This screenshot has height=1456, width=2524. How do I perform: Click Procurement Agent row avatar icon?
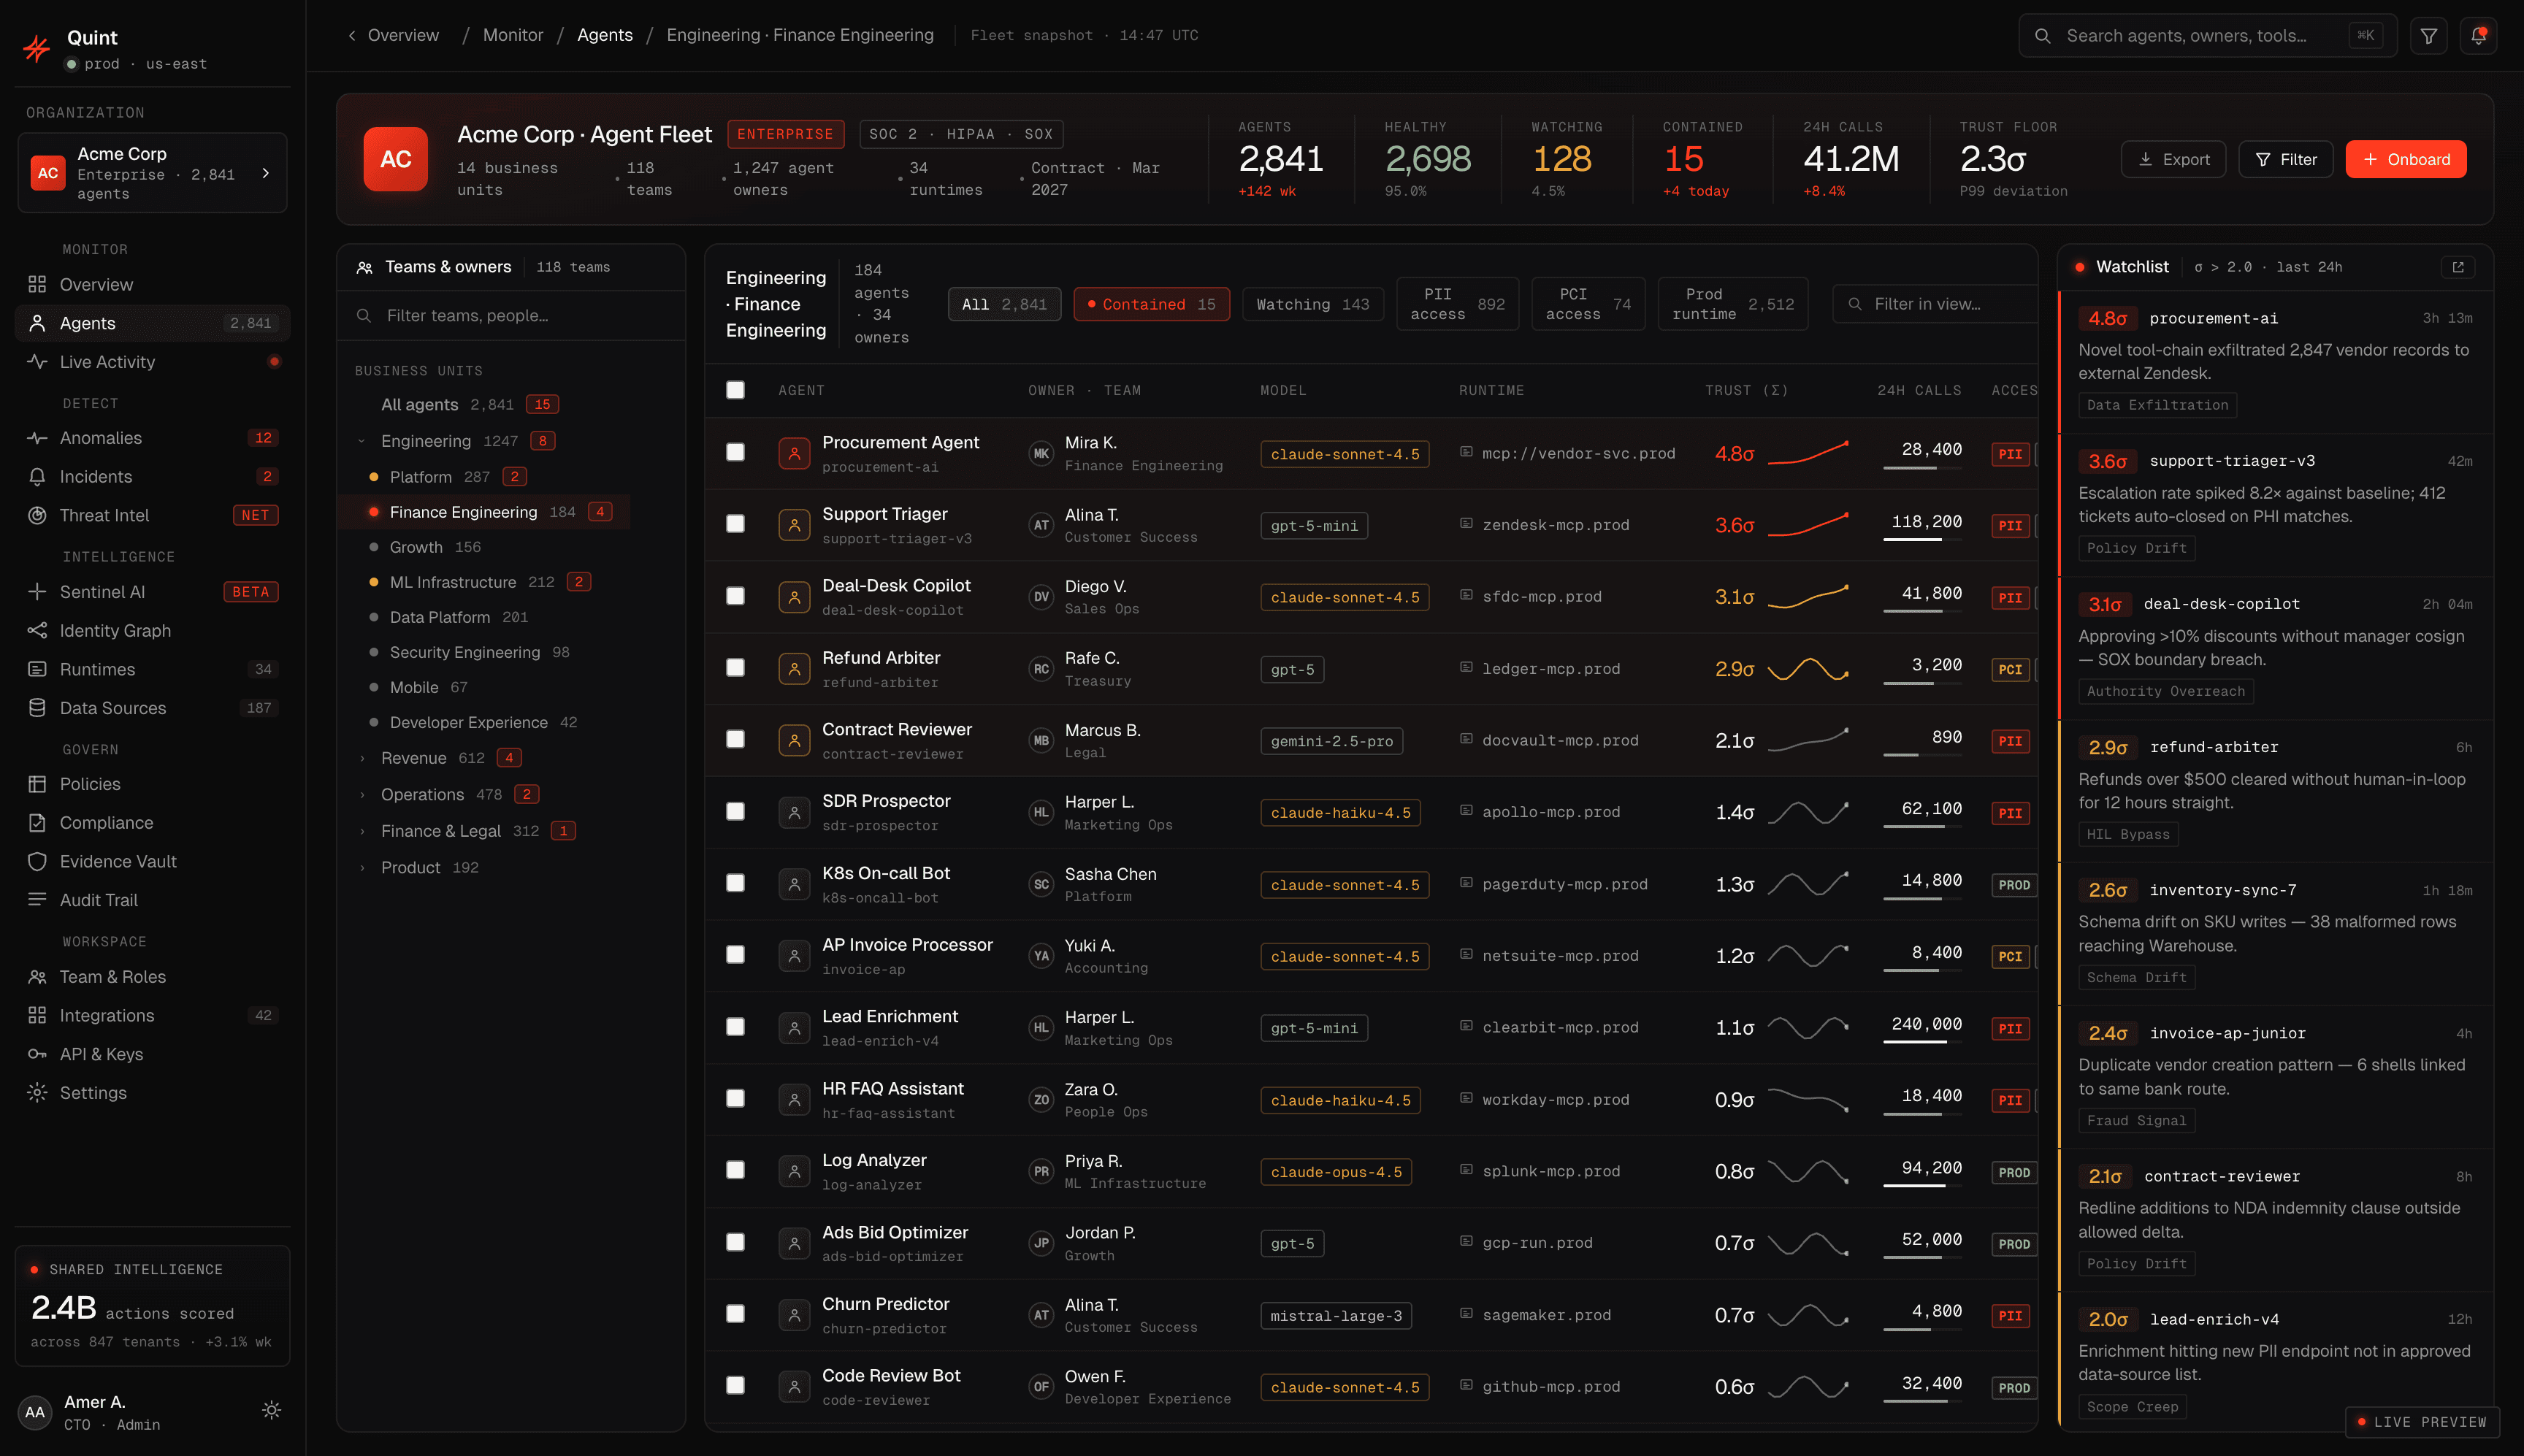pyautogui.click(x=794, y=453)
